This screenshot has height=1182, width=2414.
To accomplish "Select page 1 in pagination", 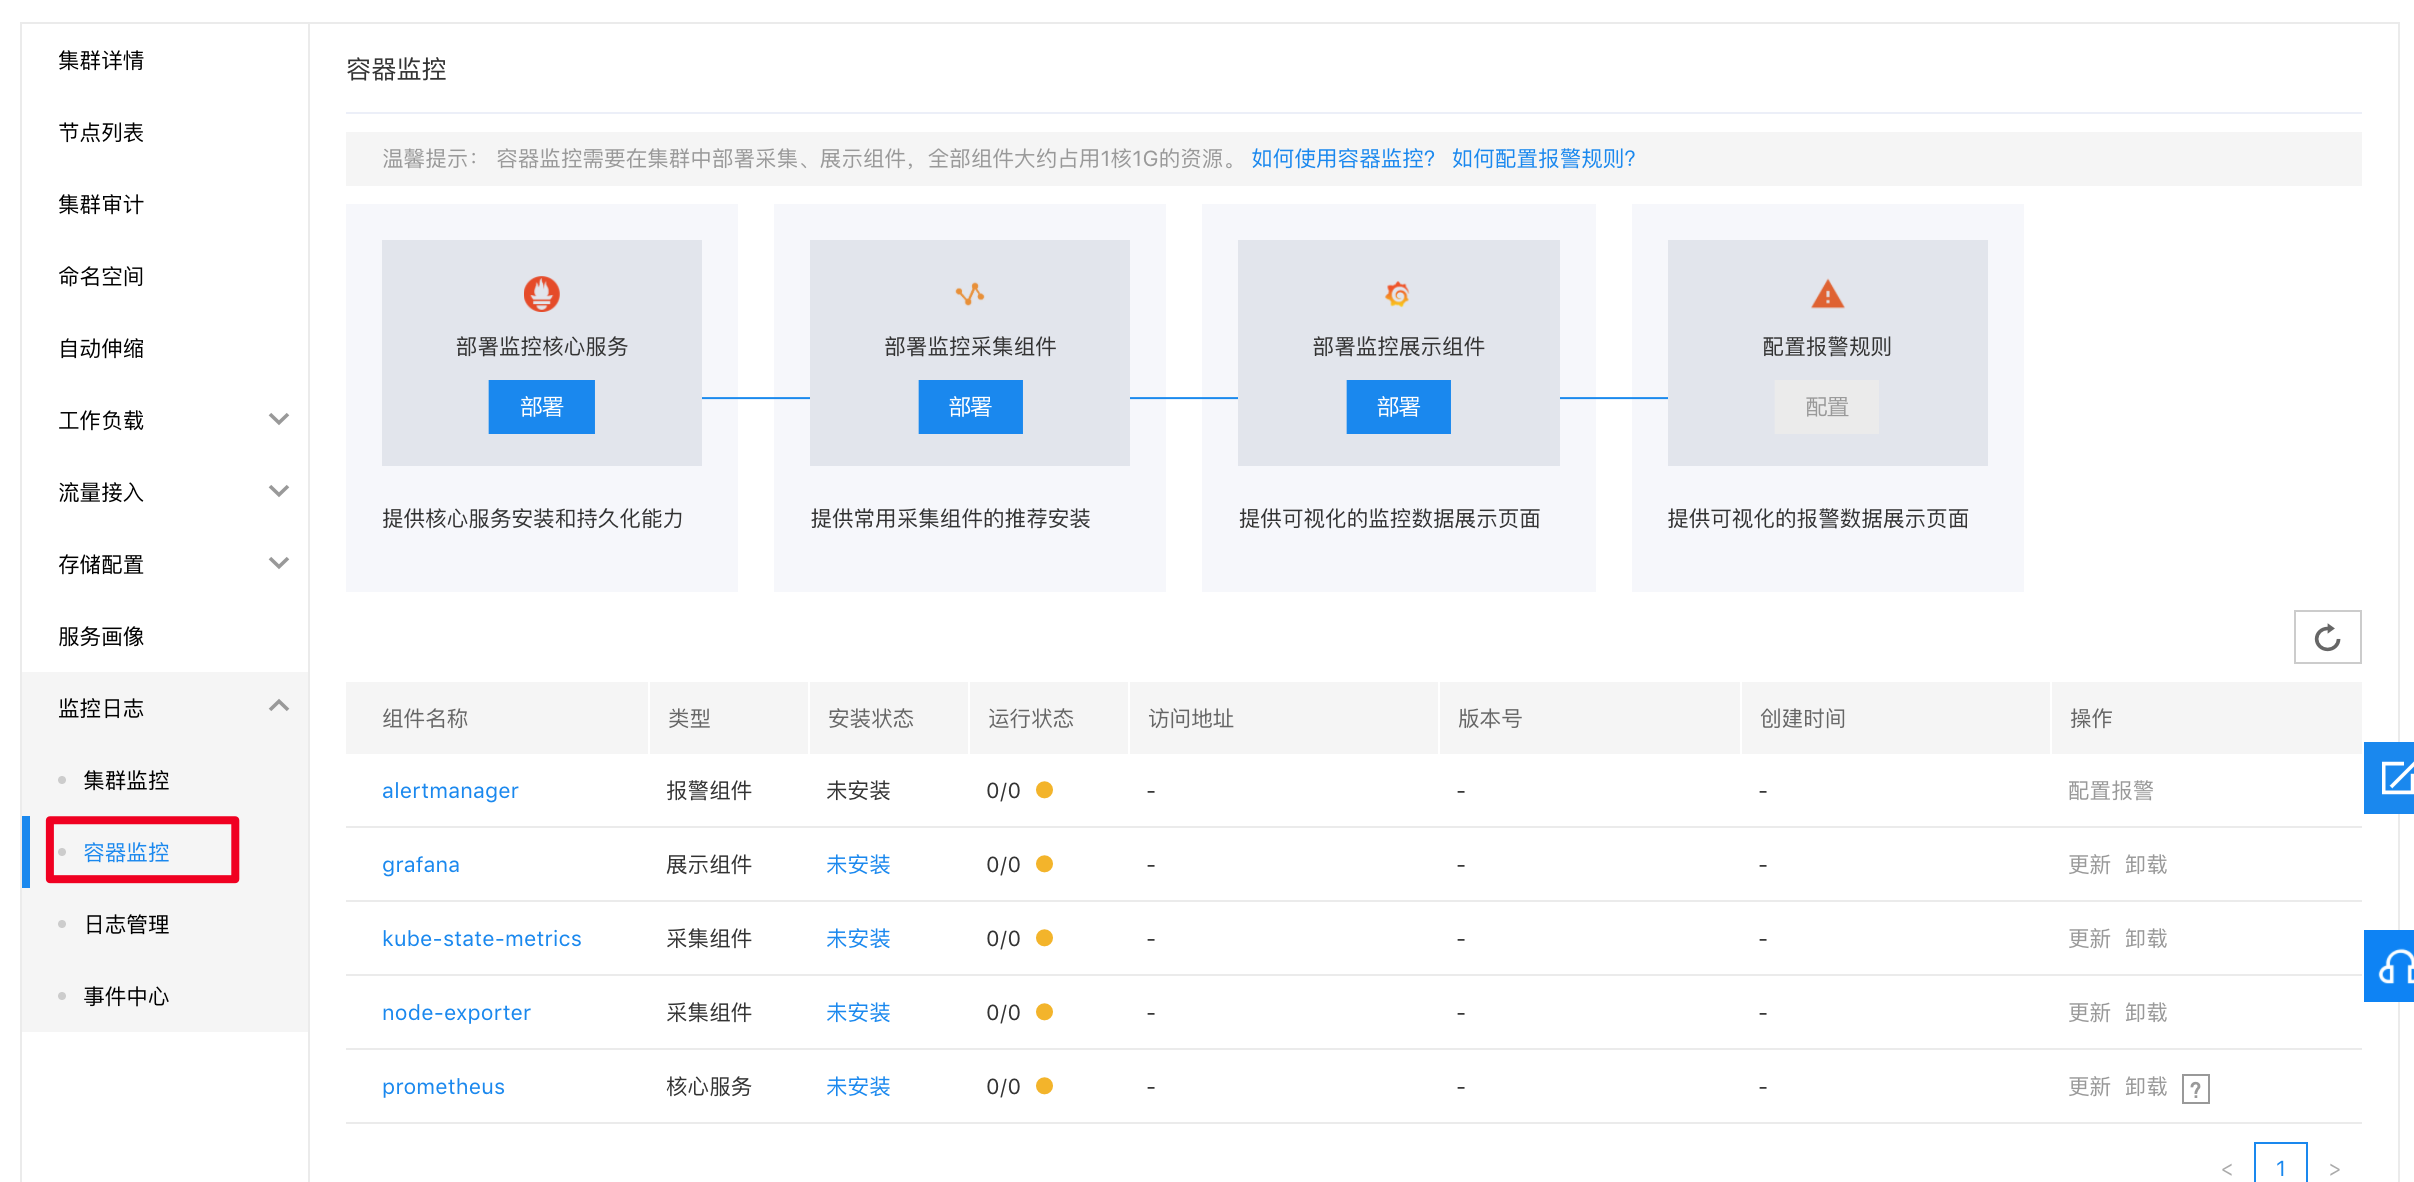I will click(x=2281, y=1165).
